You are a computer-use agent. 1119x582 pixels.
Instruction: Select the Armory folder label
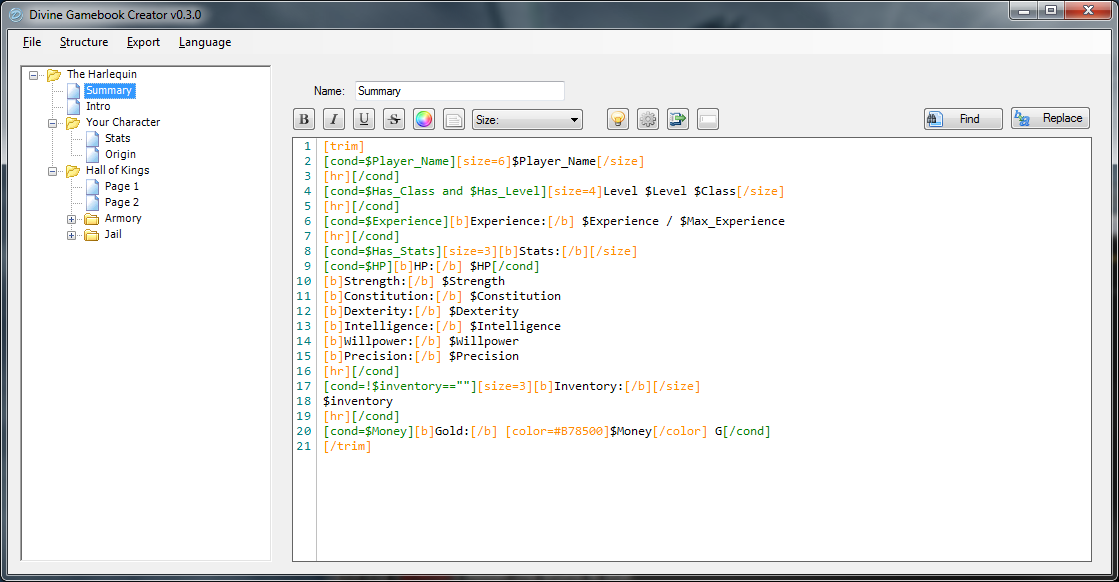(x=123, y=218)
